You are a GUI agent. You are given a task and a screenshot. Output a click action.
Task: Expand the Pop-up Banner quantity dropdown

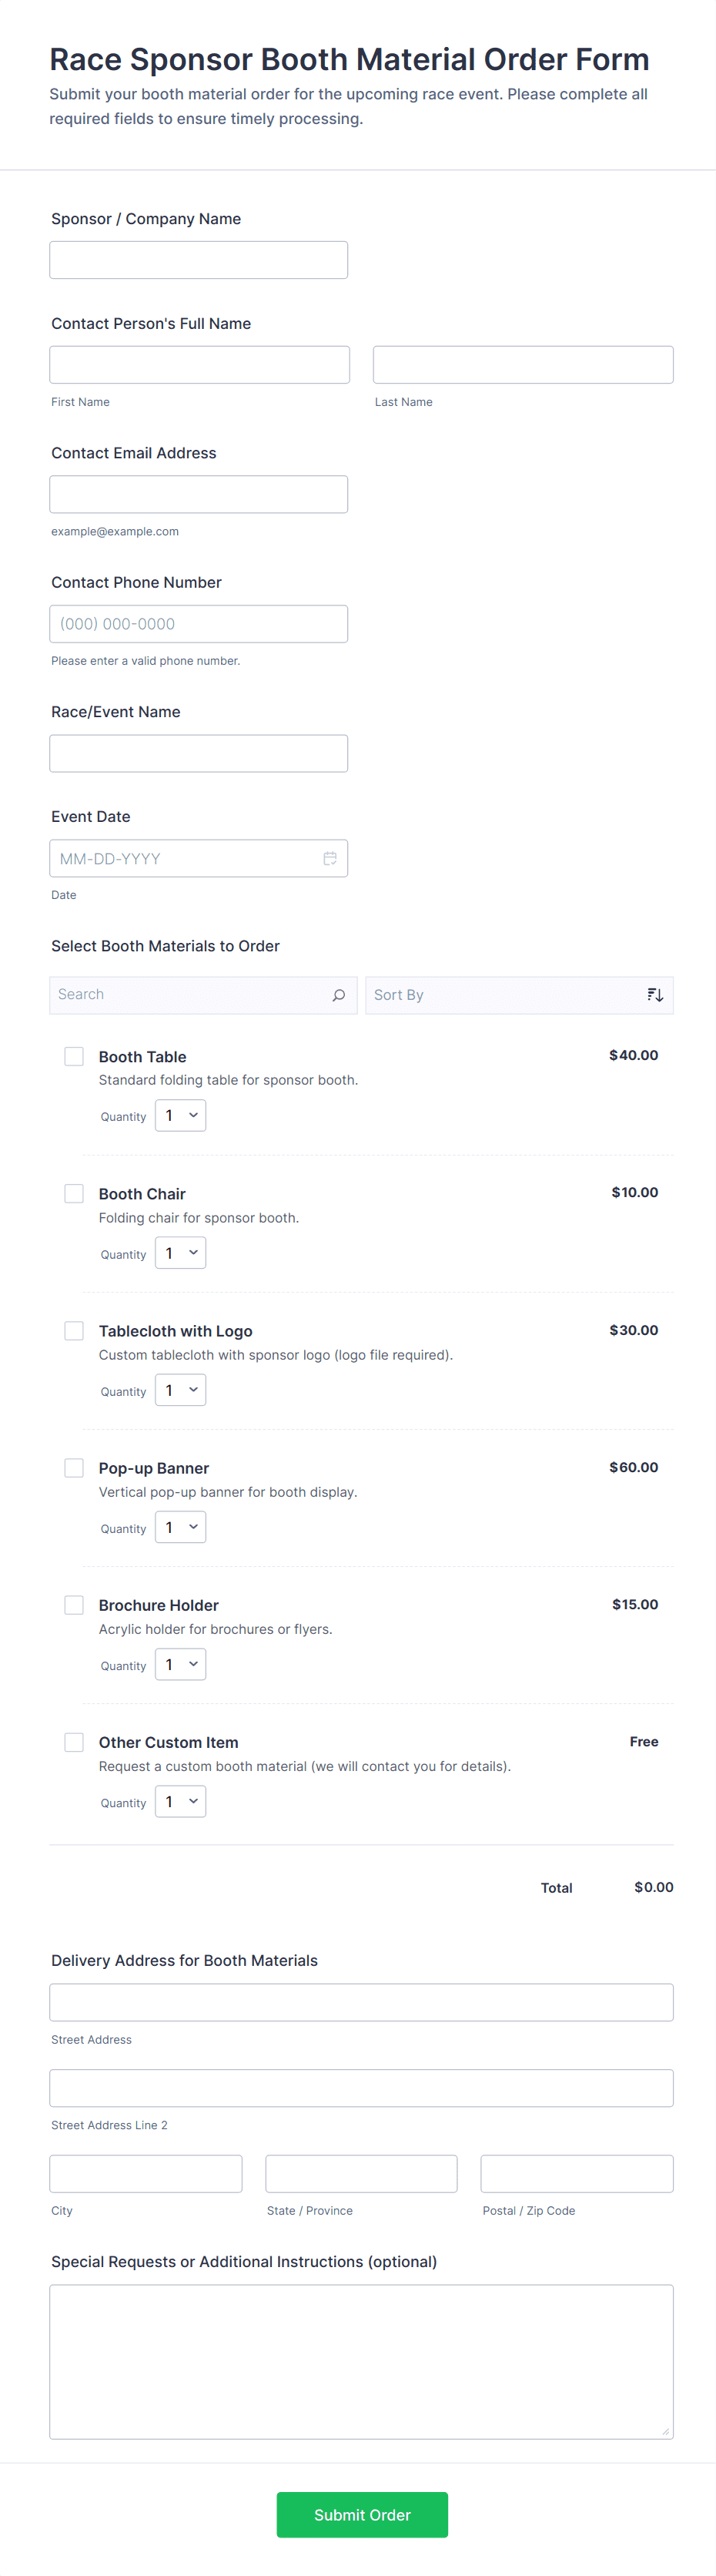point(181,1527)
